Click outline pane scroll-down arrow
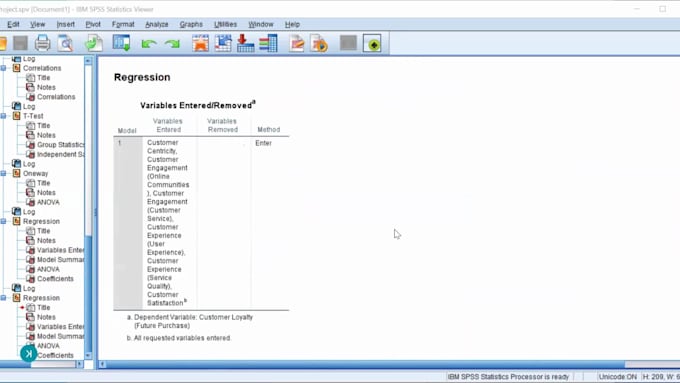Image resolution: width=680 pixels, height=383 pixels. tap(88, 355)
